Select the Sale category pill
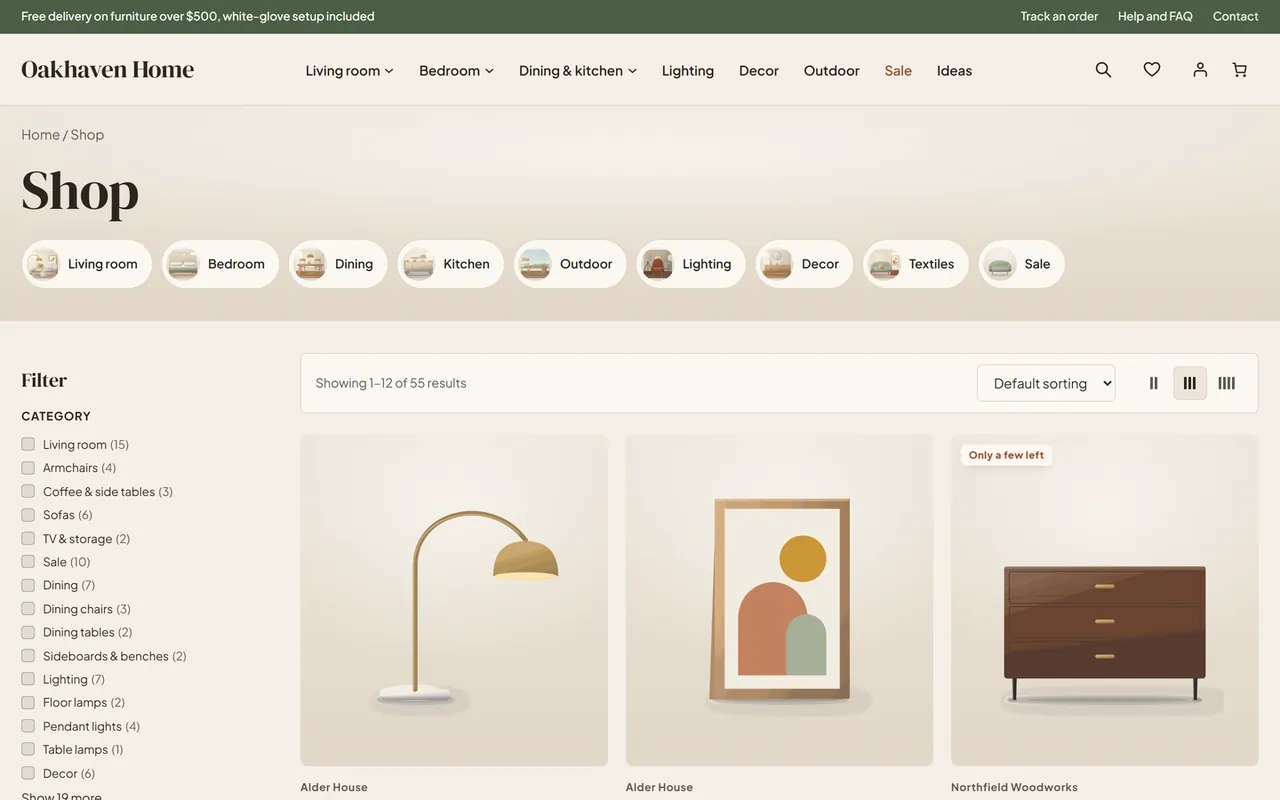1280x800 pixels. point(1022,264)
